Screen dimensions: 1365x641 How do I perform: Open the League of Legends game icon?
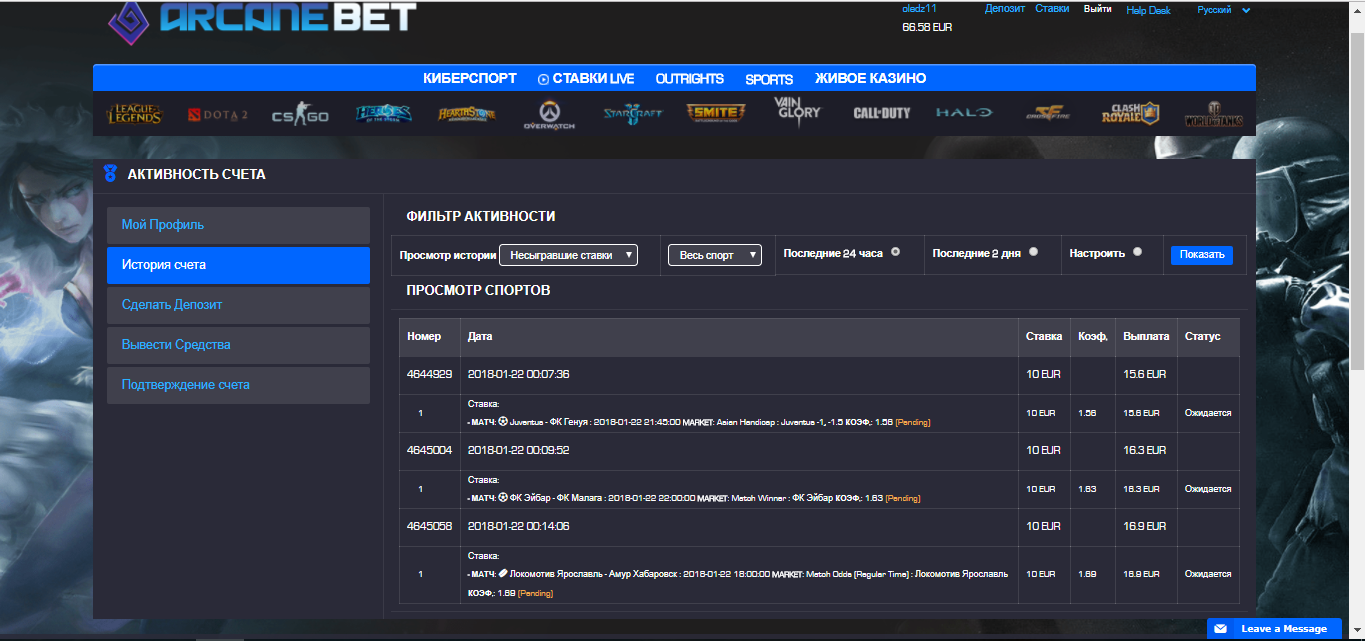[134, 114]
